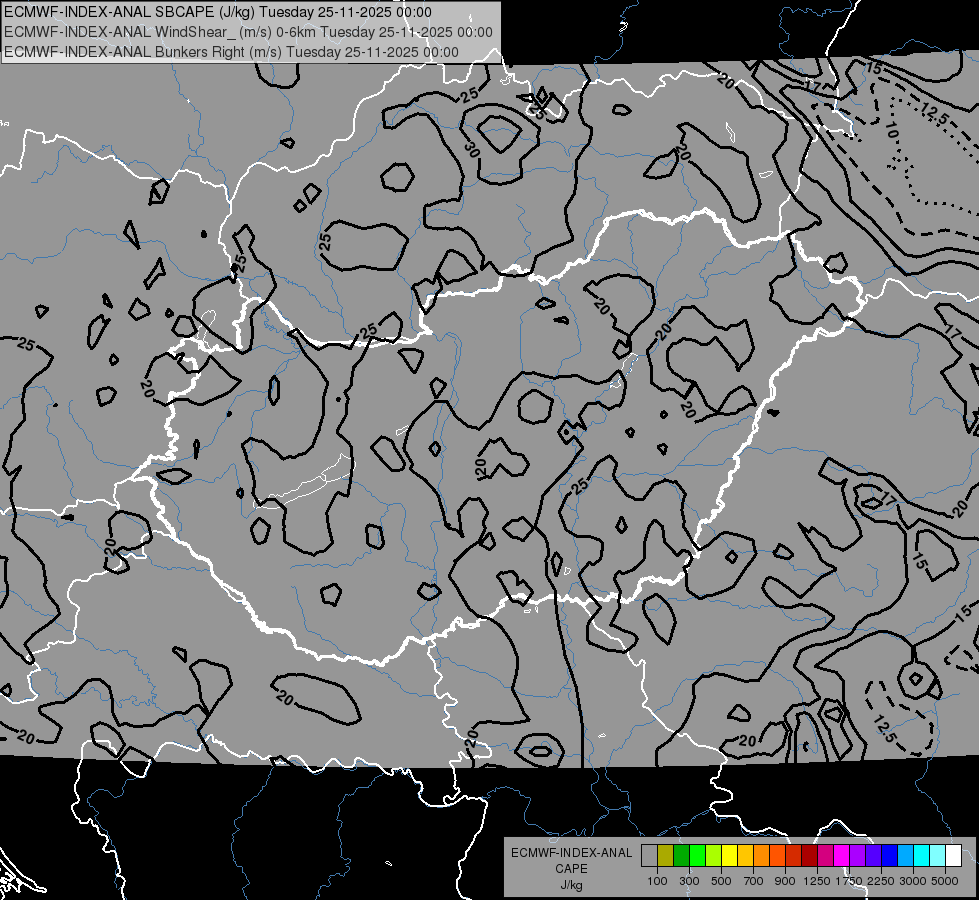
Task: Pick the yellow-green lime legend swatch
Action: click(x=714, y=856)
